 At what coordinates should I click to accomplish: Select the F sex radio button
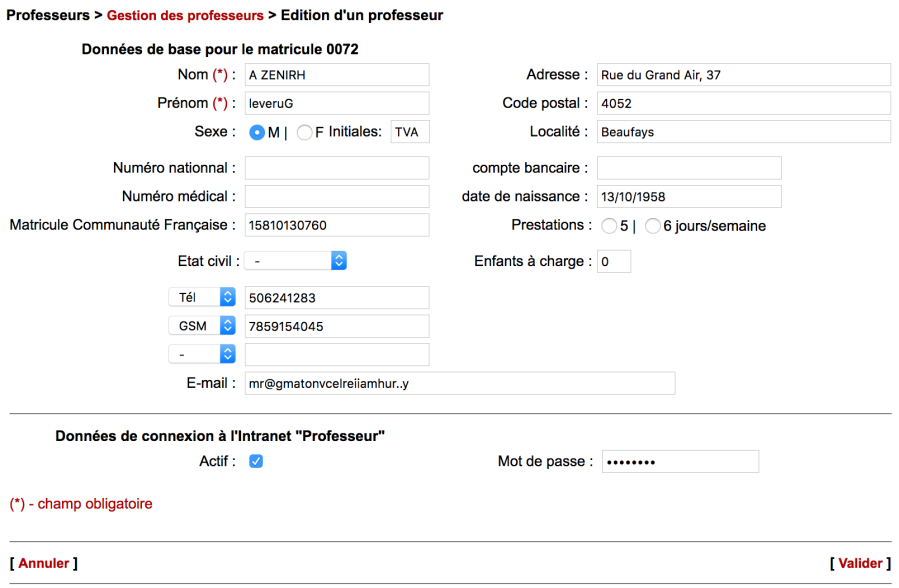pyautogui.click(x=304, y=131)
